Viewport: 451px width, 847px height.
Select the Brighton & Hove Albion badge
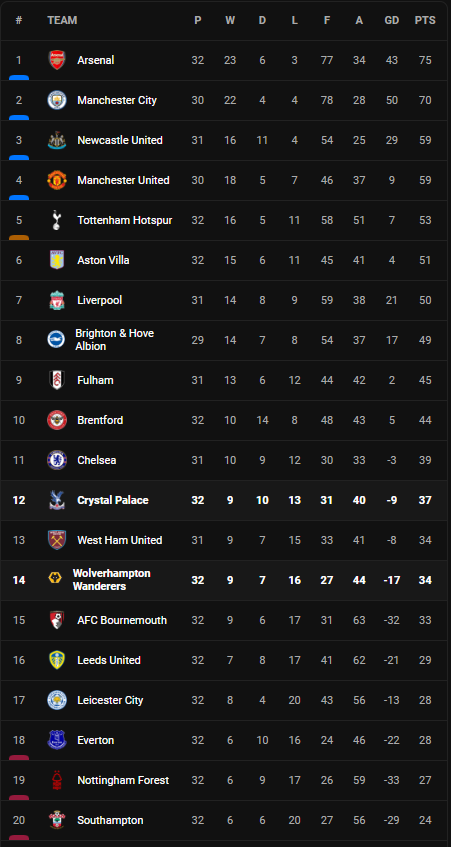pos(56,340)
